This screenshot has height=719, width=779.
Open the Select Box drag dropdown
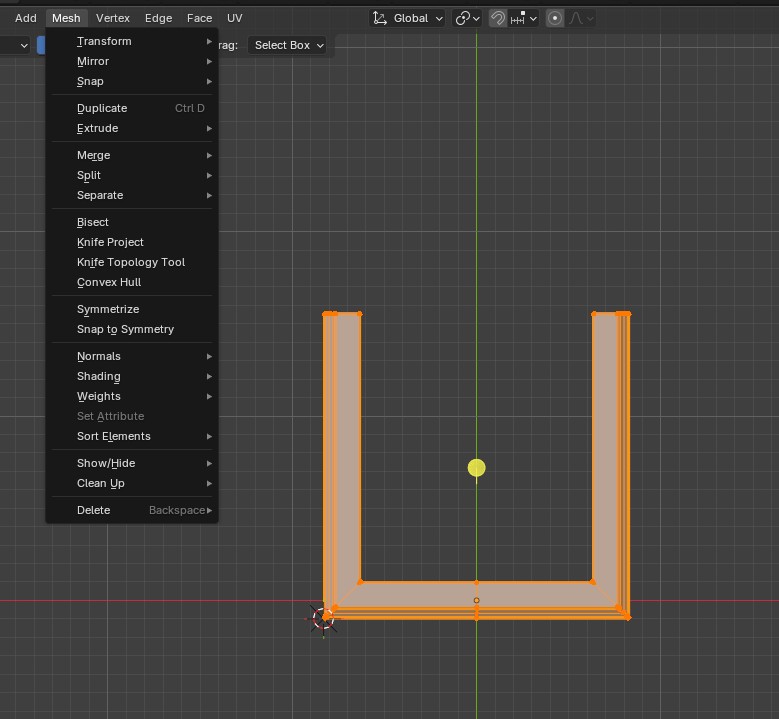(x=288, y=45)
